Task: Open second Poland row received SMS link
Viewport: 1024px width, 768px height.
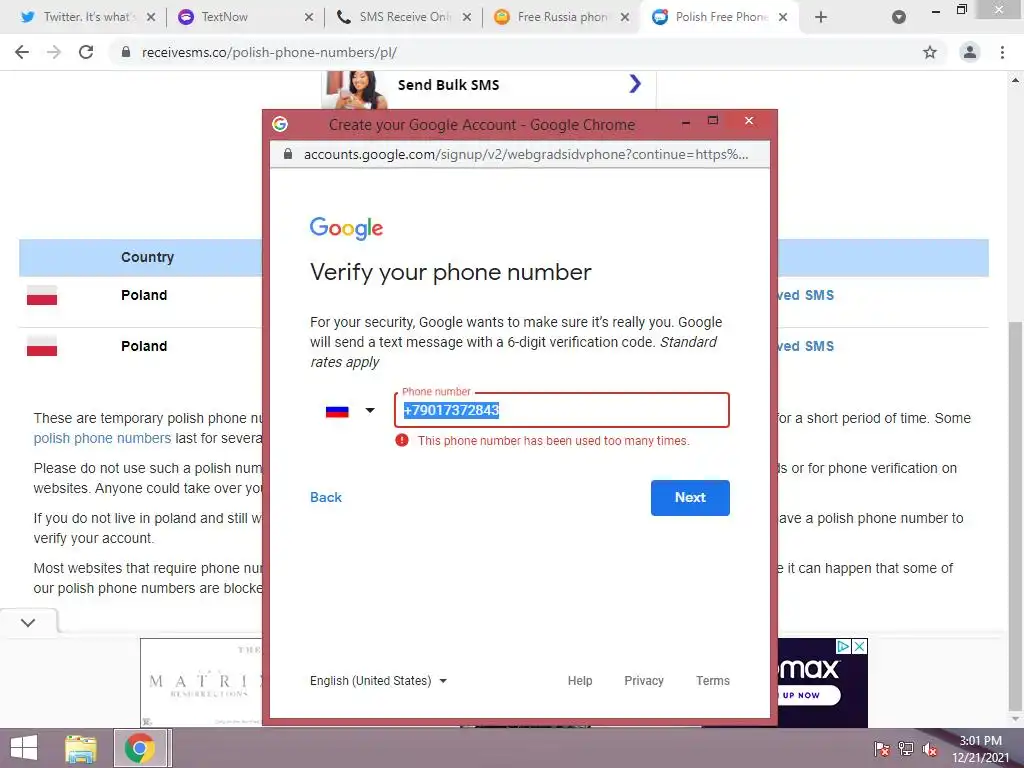Action: click(806, 346)
